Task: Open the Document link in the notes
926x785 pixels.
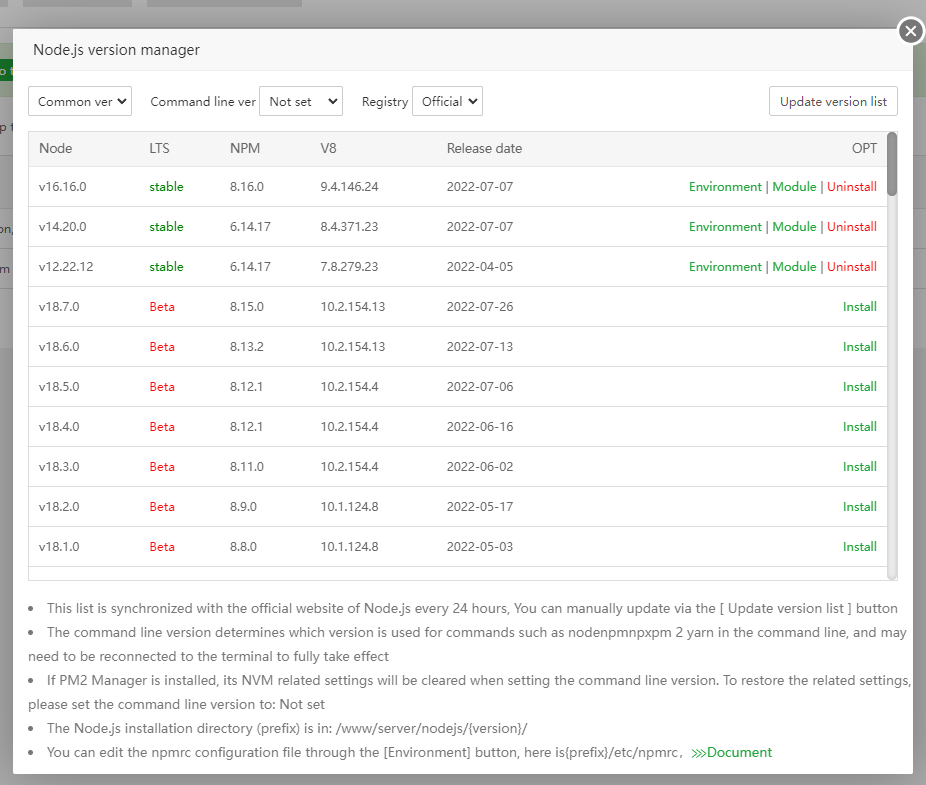Action: [738, 752]
